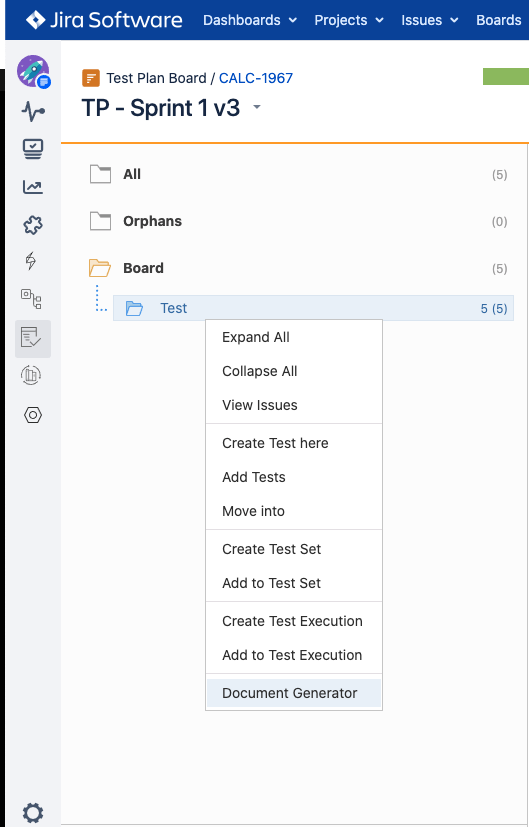
Task: Open the CALC-1967 issue link
Action: tap(256, 78)
